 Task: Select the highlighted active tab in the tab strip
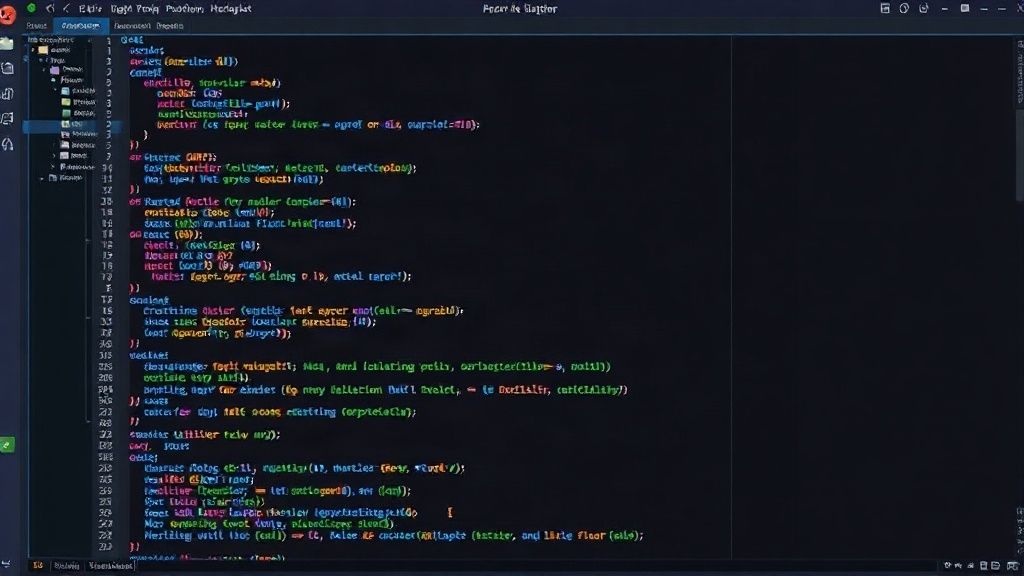81,25
